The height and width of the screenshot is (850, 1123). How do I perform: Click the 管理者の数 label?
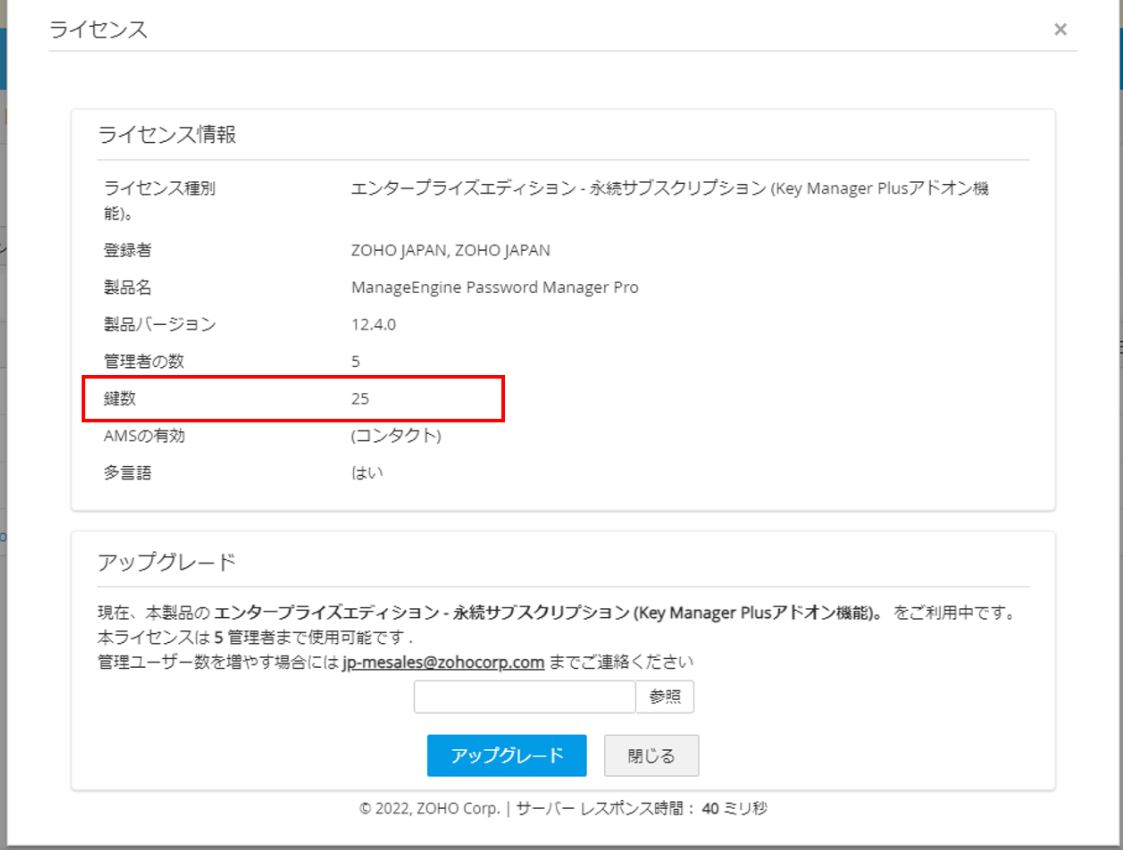click(144, 362)
